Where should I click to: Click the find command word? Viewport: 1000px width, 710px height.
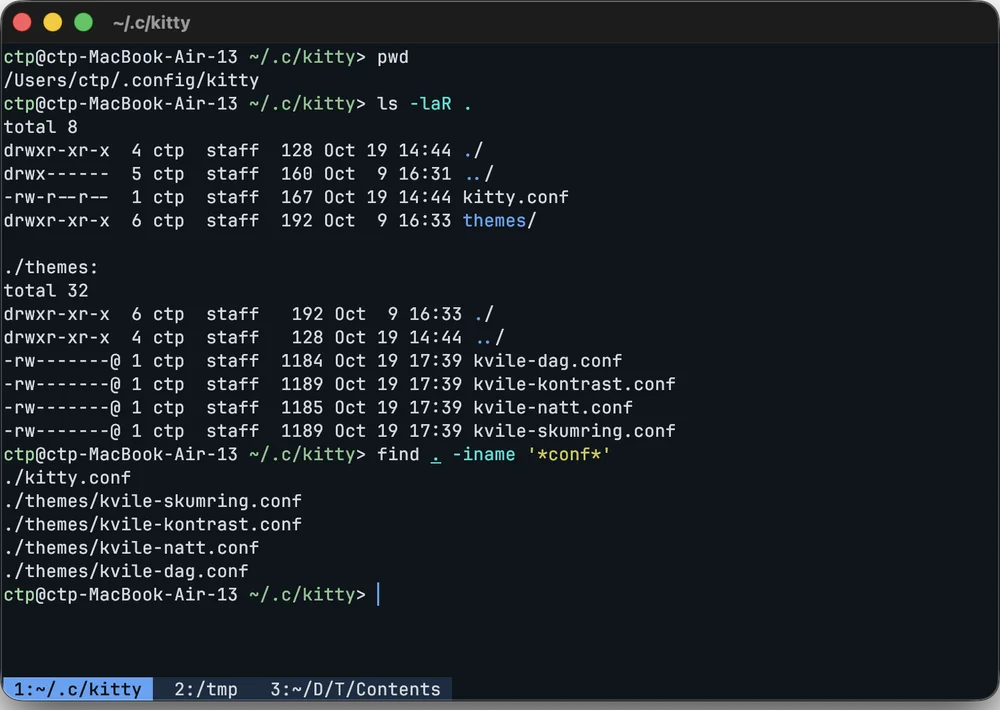pos(398,454)
